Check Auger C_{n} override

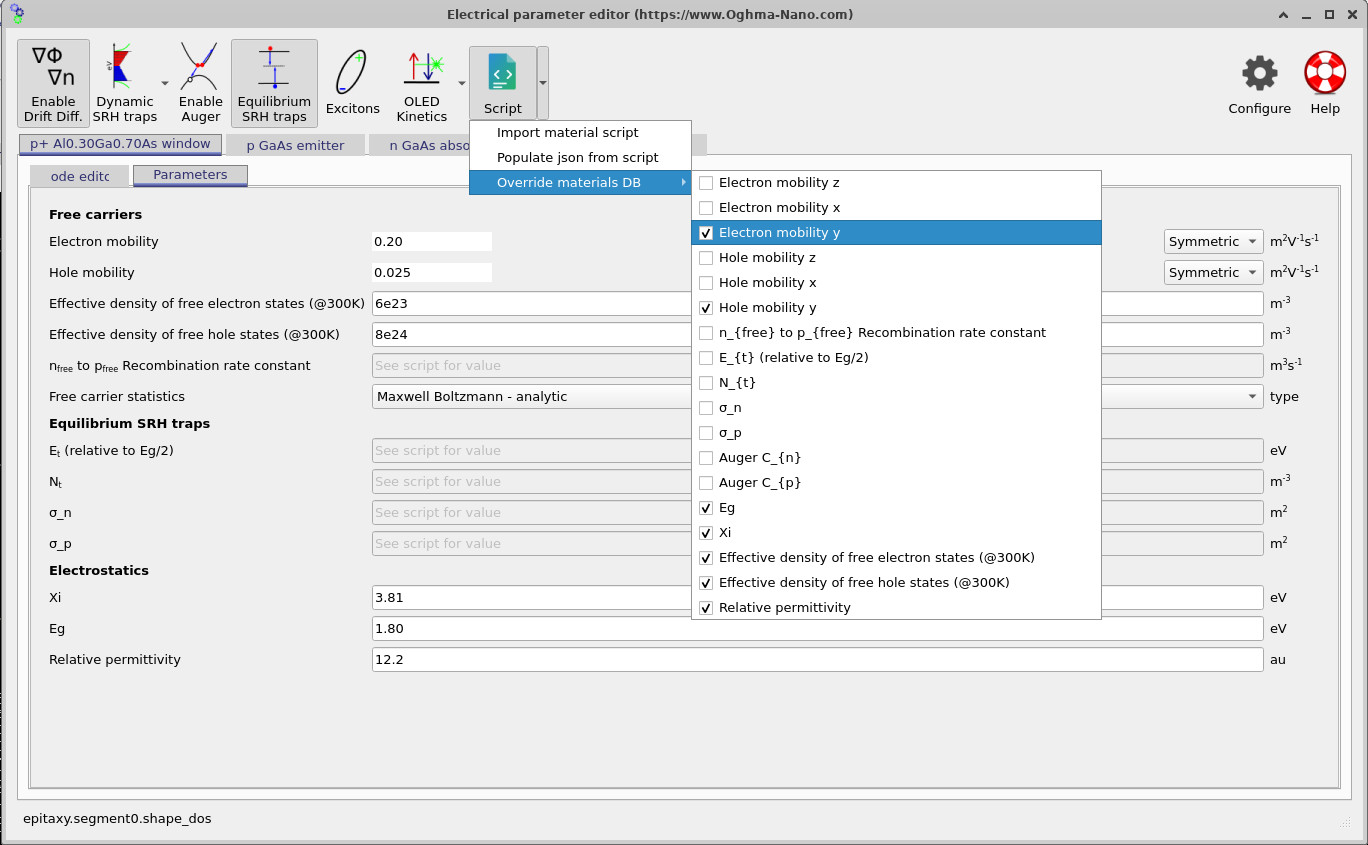point(706,458)
